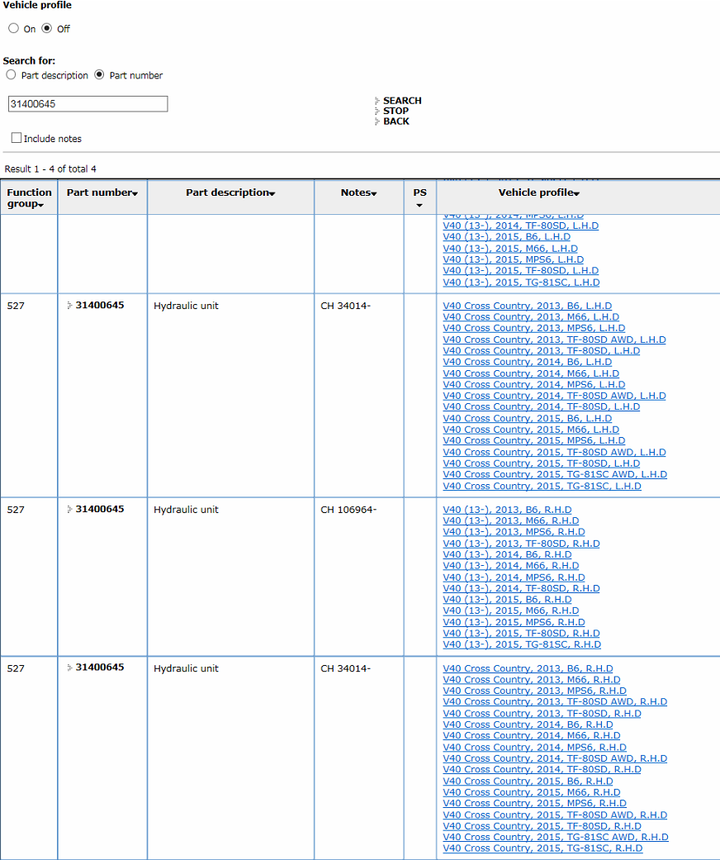Screen dimensions: 720x860
Task: Open link V40 Cross Country, 2014, TF-80SD, R.H.D
Action: coord(542,770)
